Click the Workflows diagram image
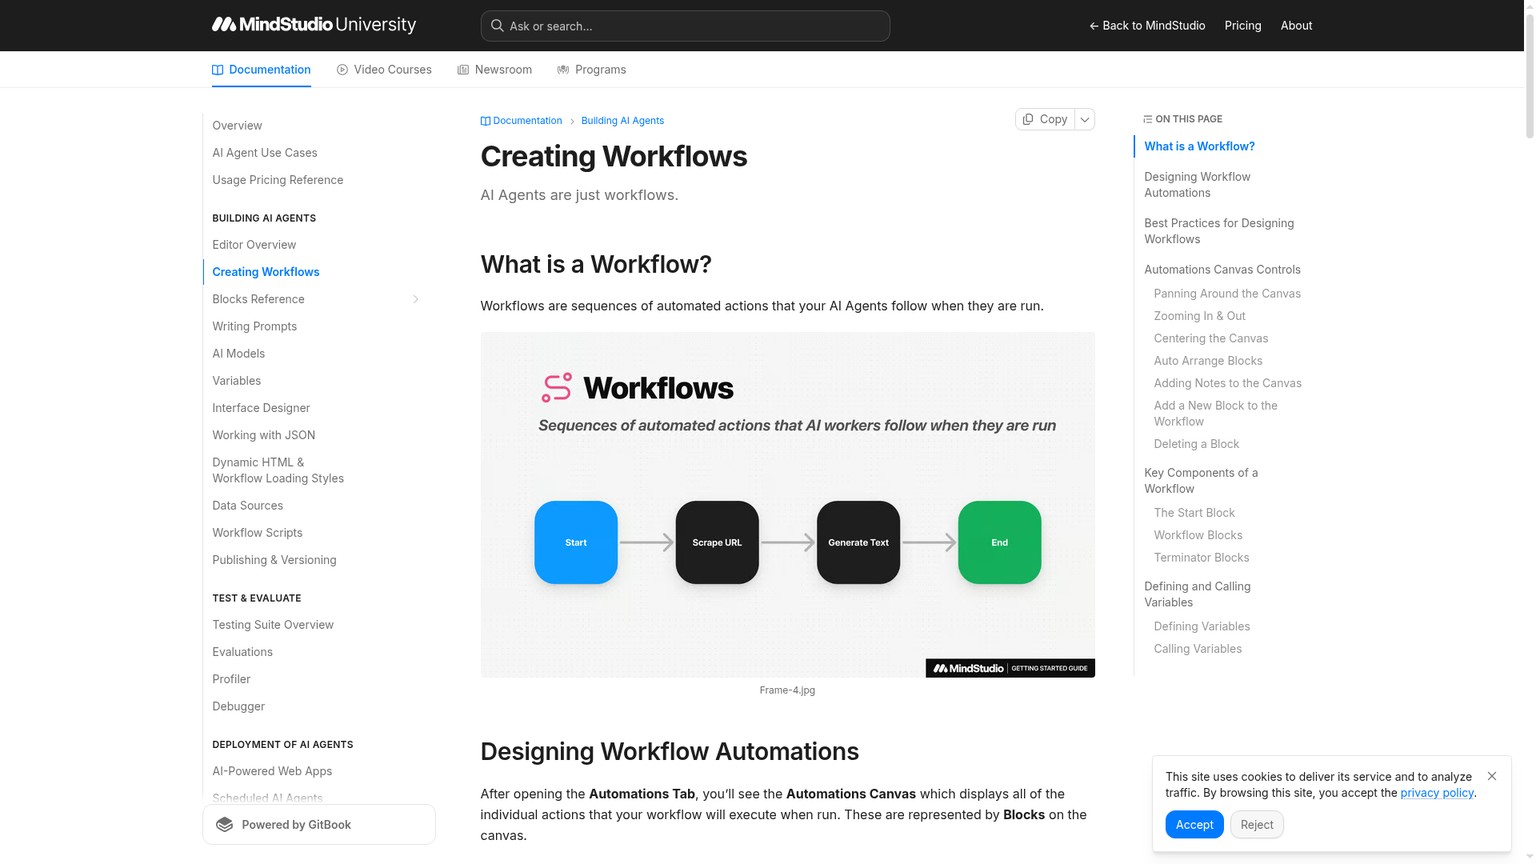The height and width of the screenshot is (864, 1536). tap(788, 505)
